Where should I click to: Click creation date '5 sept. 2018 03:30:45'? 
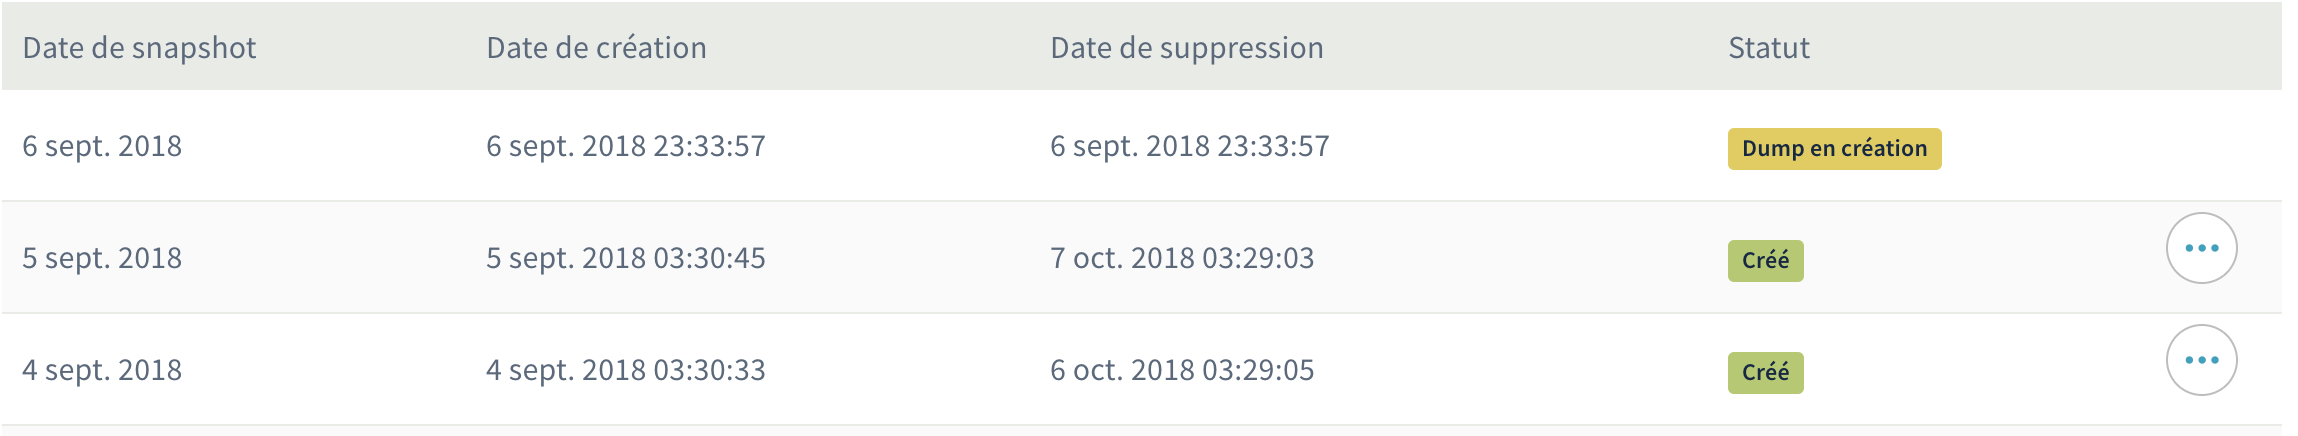625,258
